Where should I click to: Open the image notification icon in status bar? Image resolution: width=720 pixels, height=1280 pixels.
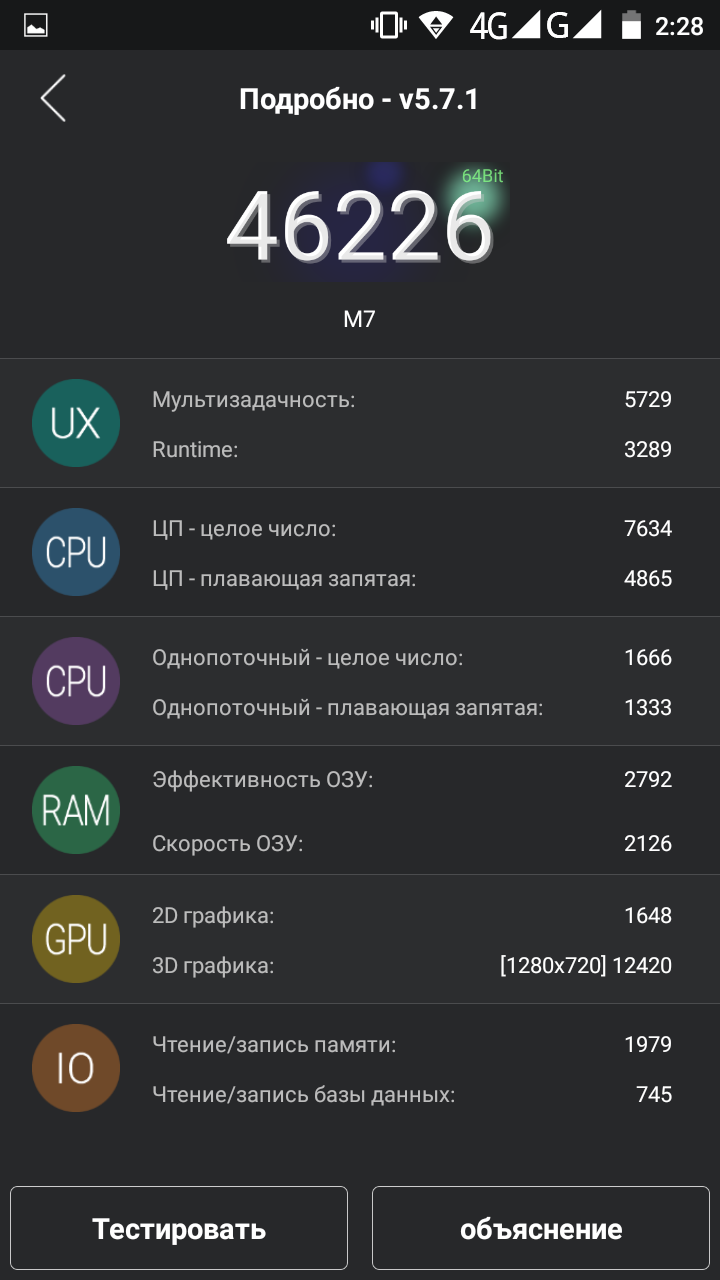click(36, 27)
